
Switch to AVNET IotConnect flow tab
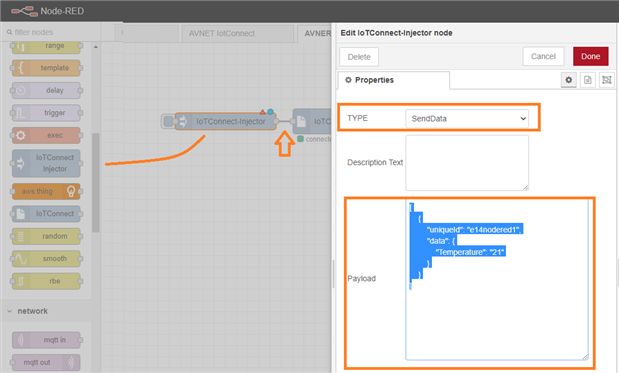tap(238, 34)
